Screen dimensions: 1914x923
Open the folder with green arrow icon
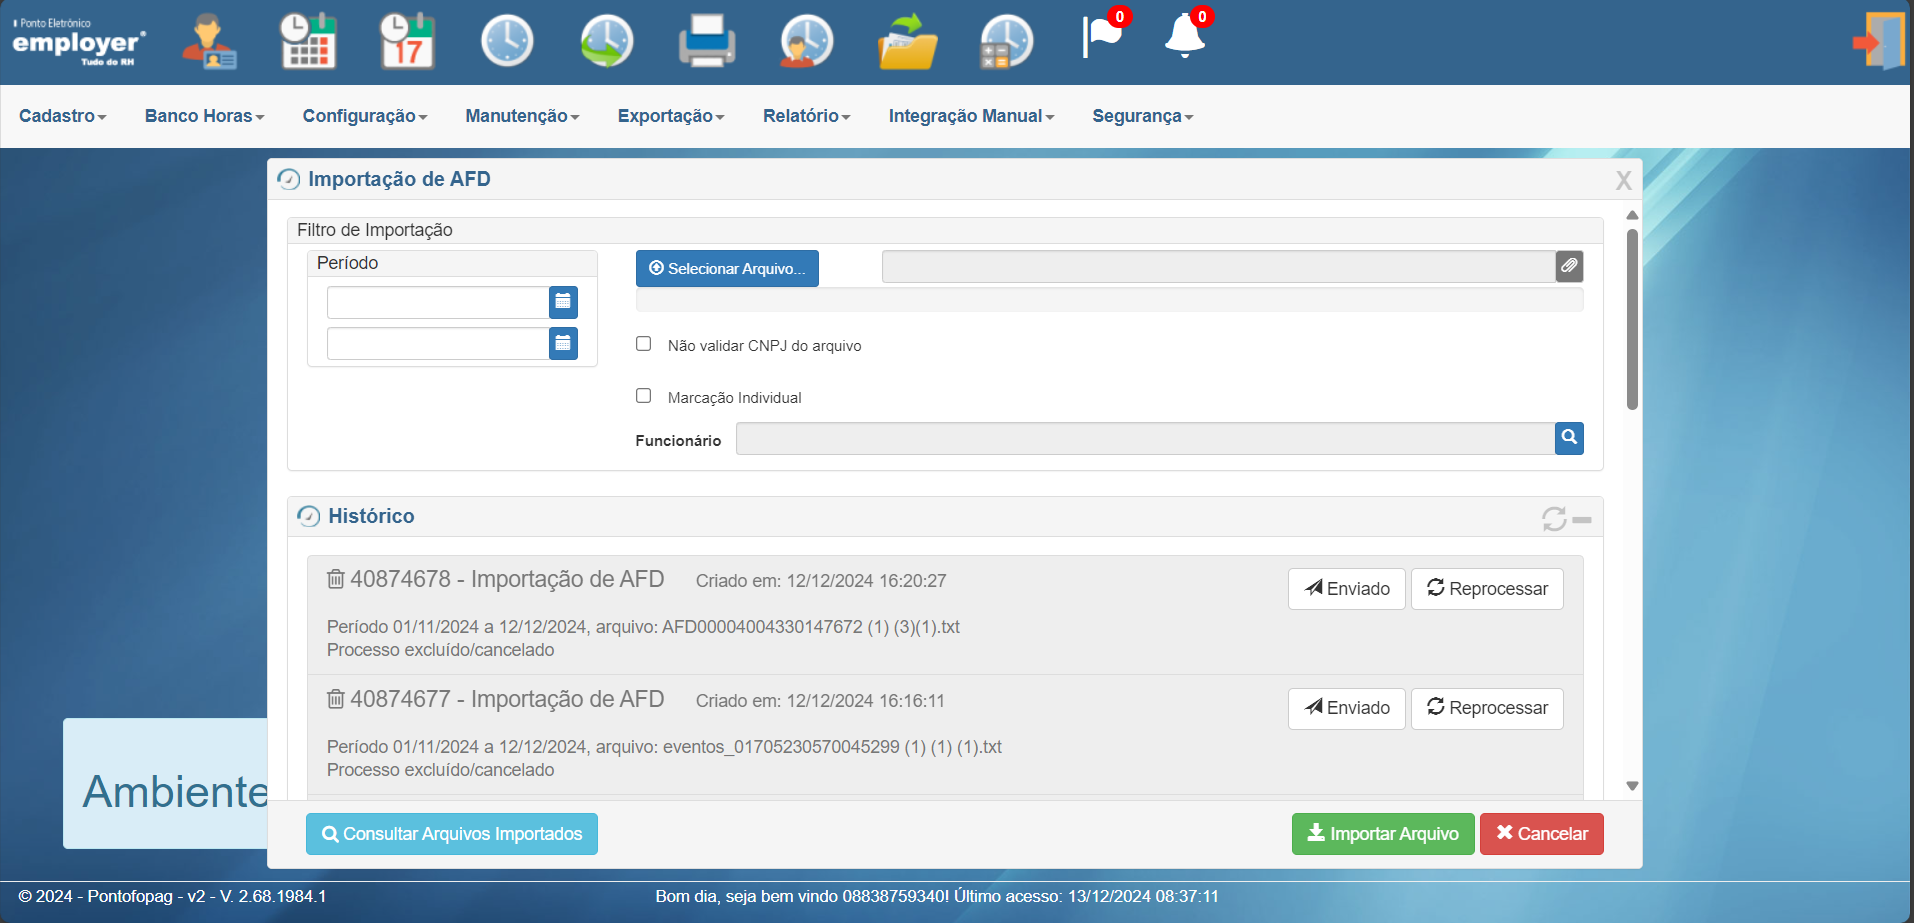(907, 41)
